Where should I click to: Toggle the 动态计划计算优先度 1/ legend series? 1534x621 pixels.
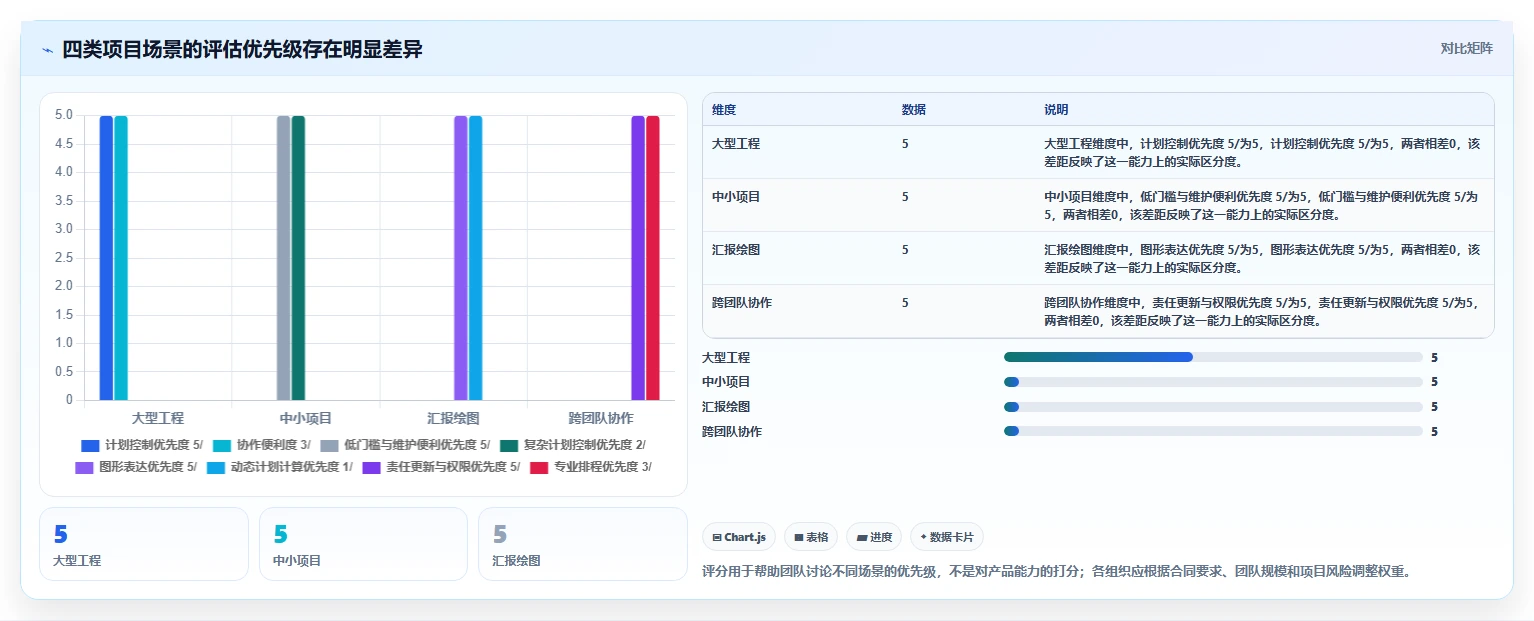tap(280, 467)
